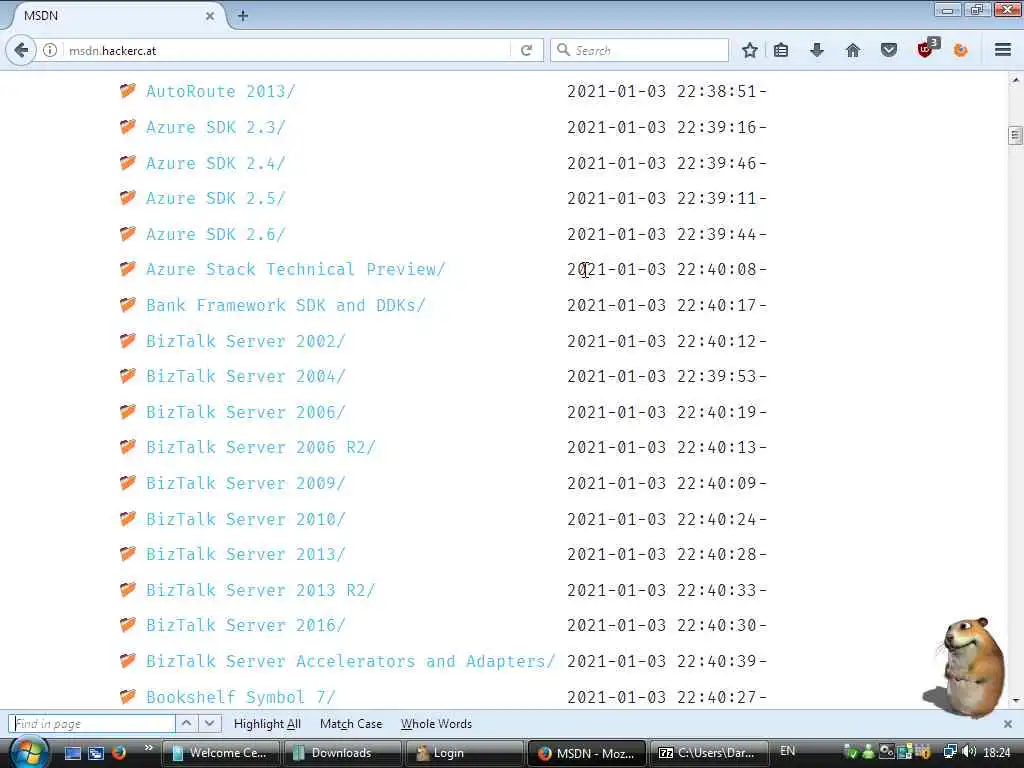The width and height of the screenshot is (1024, 768).
Task: Open the Azure SDK 2.4/ folder link
Action: [x=216, y=163]
